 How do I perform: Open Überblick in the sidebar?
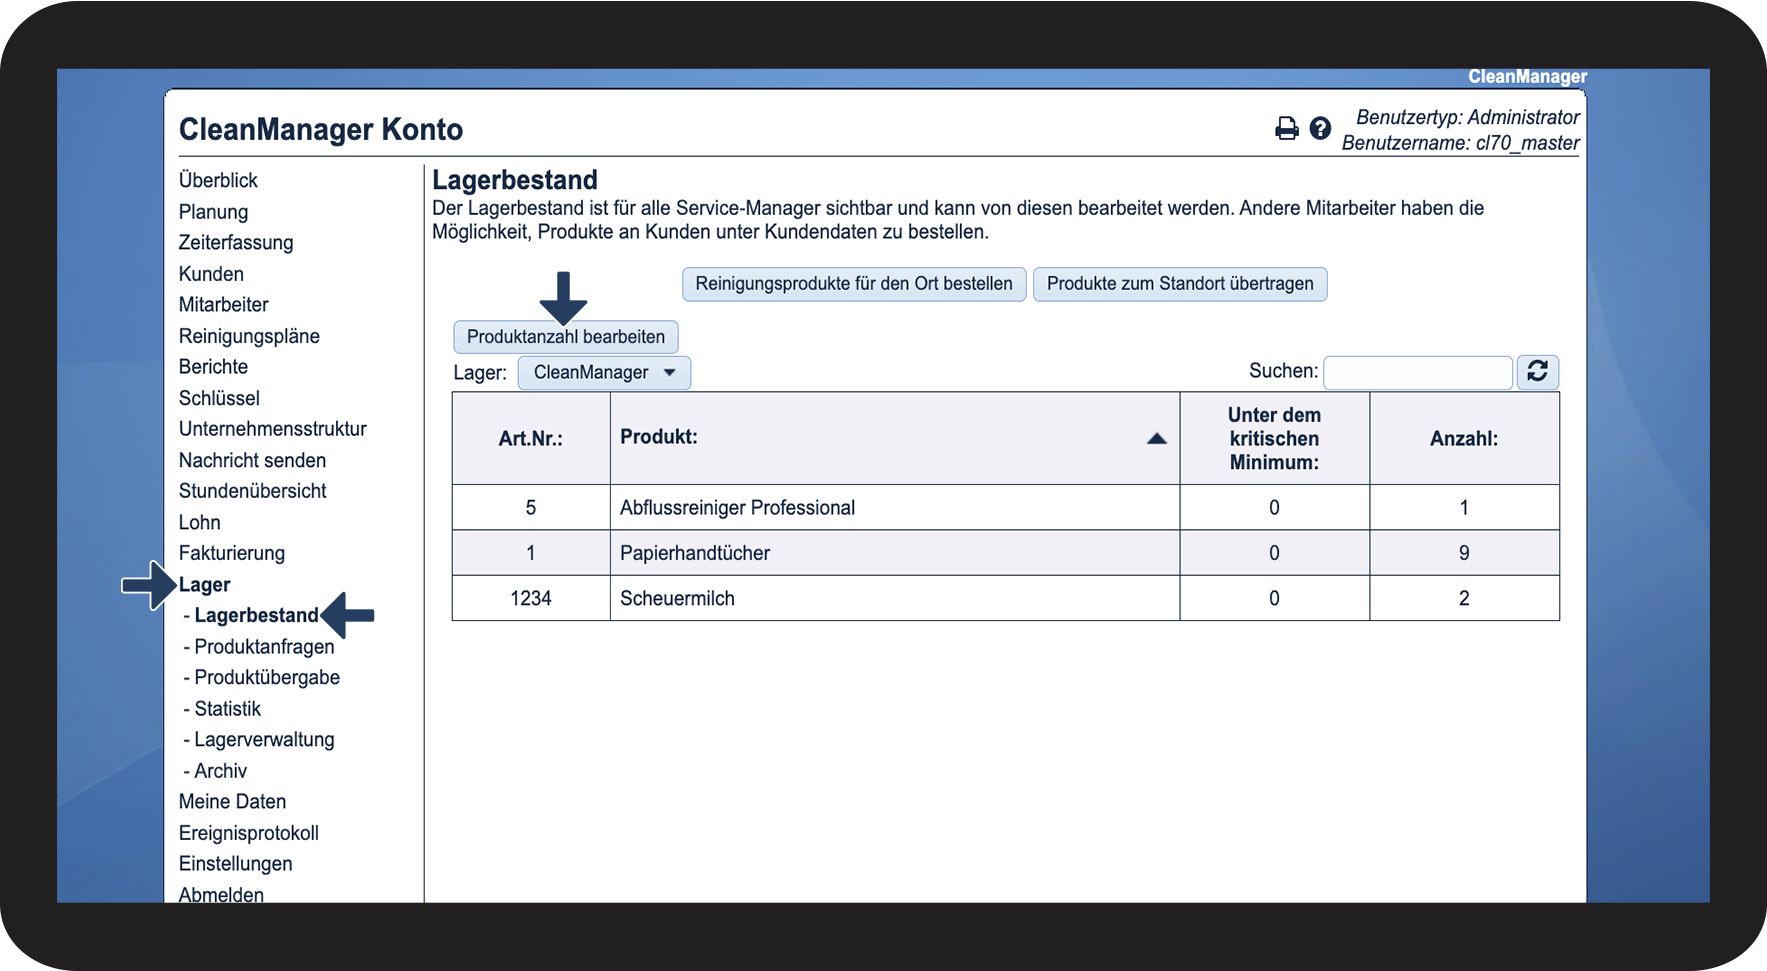click(218, 181)
